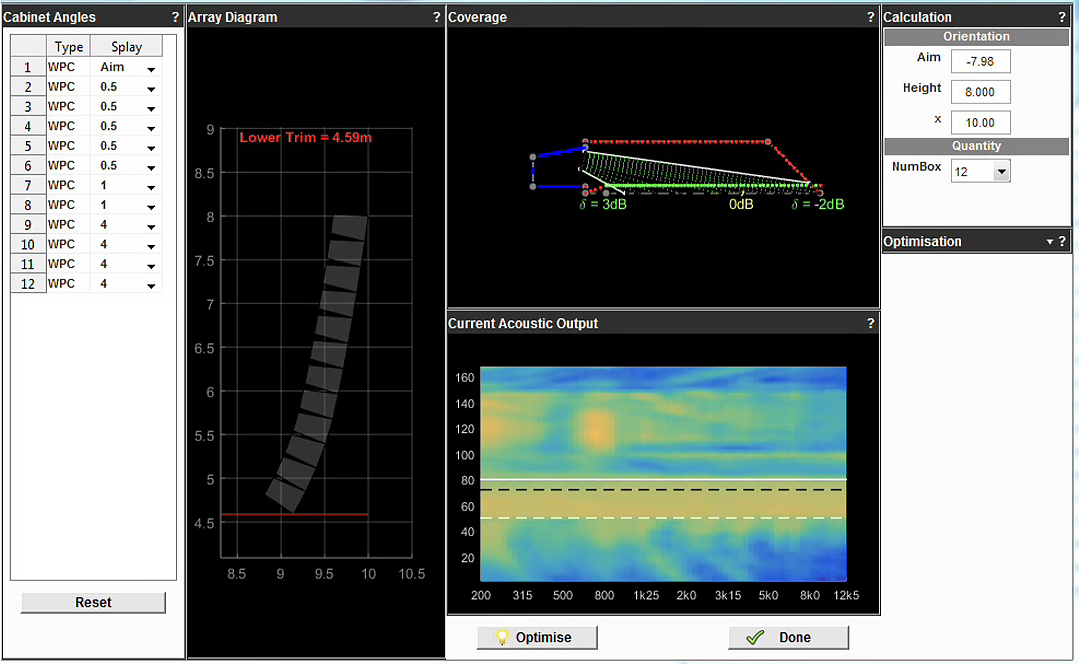The image size is (1080, 664).
Task: Open splay dropdown for cabinet 12
Action: click(x=151, y=286)
